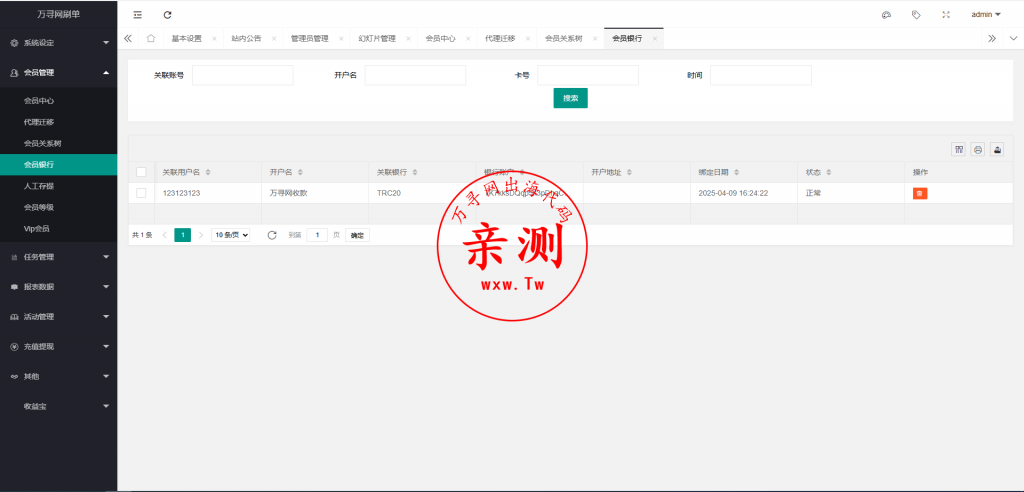Open 代理迁移 in the sidebar
Image resolution: width=1024 pixels, height=492 pixels.
(59, 122)
